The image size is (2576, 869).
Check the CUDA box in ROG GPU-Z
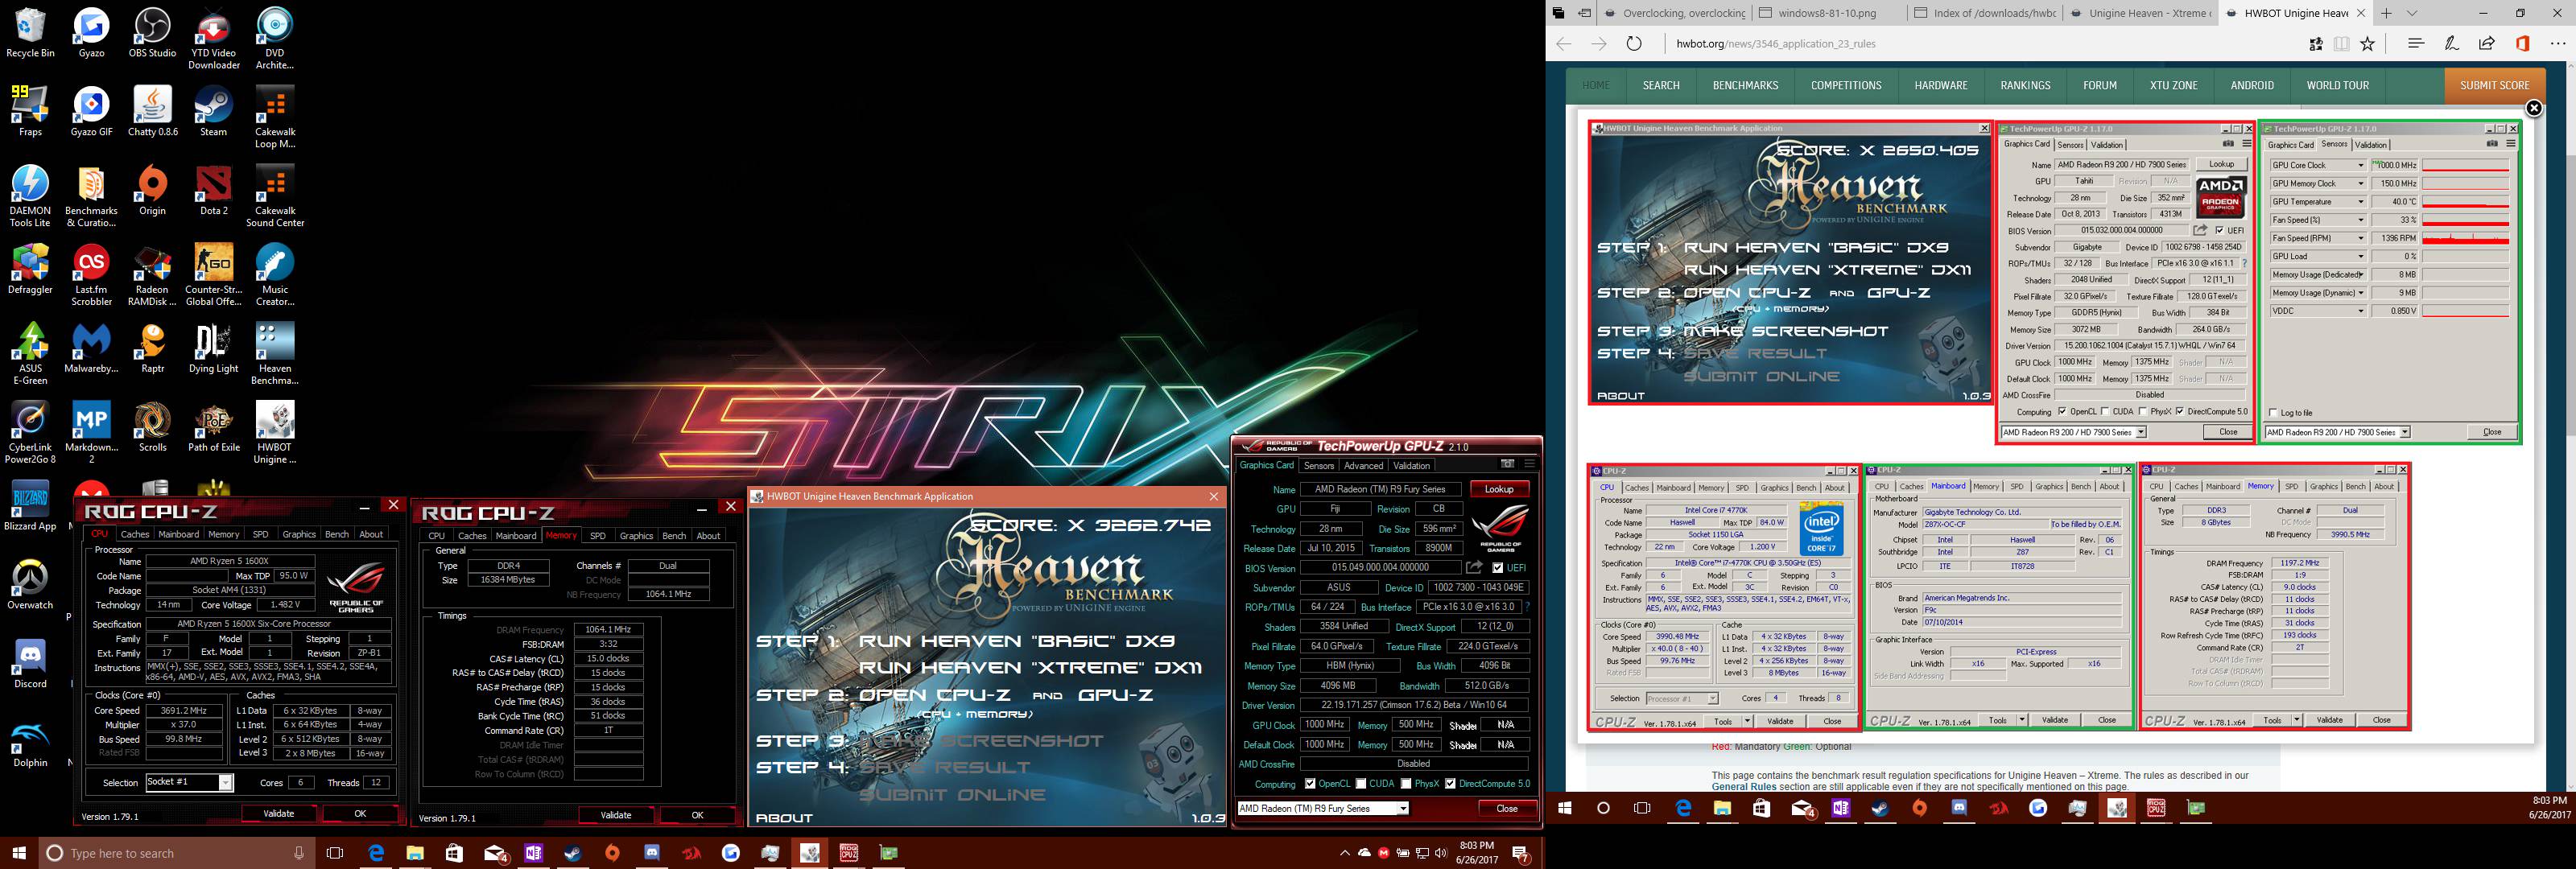click(1361, 784)
